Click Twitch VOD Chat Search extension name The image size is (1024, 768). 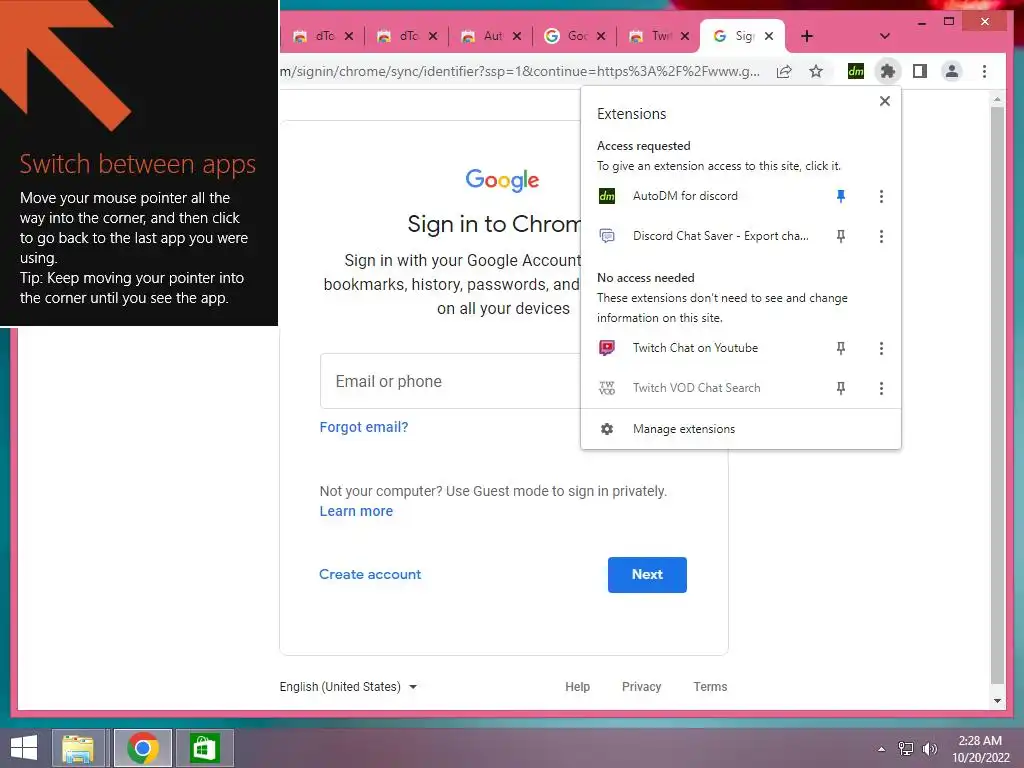696,388
